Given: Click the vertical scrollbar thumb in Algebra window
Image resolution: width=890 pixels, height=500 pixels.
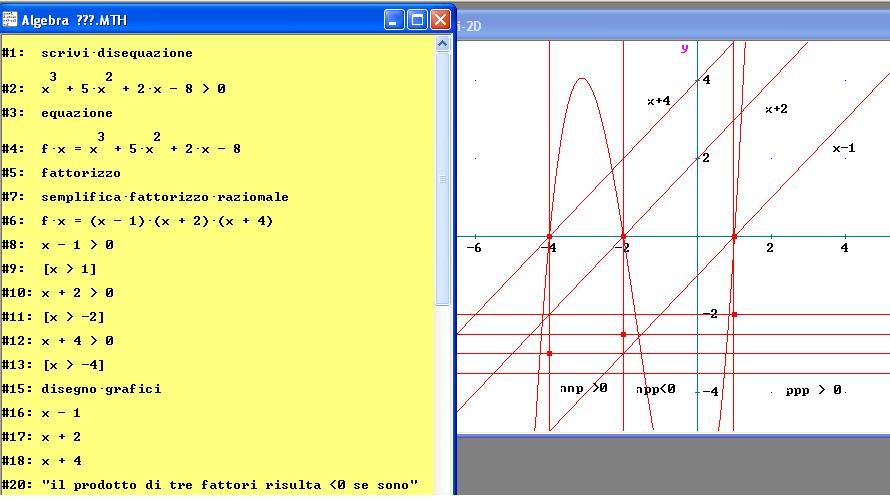Looking at the screenshot, I should 443,179.
